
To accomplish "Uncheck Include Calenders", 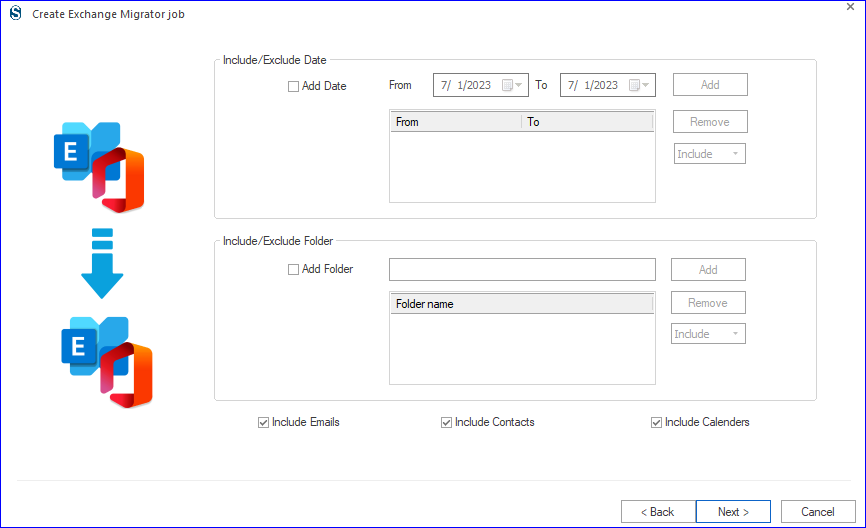I will [x=656, y=423].
